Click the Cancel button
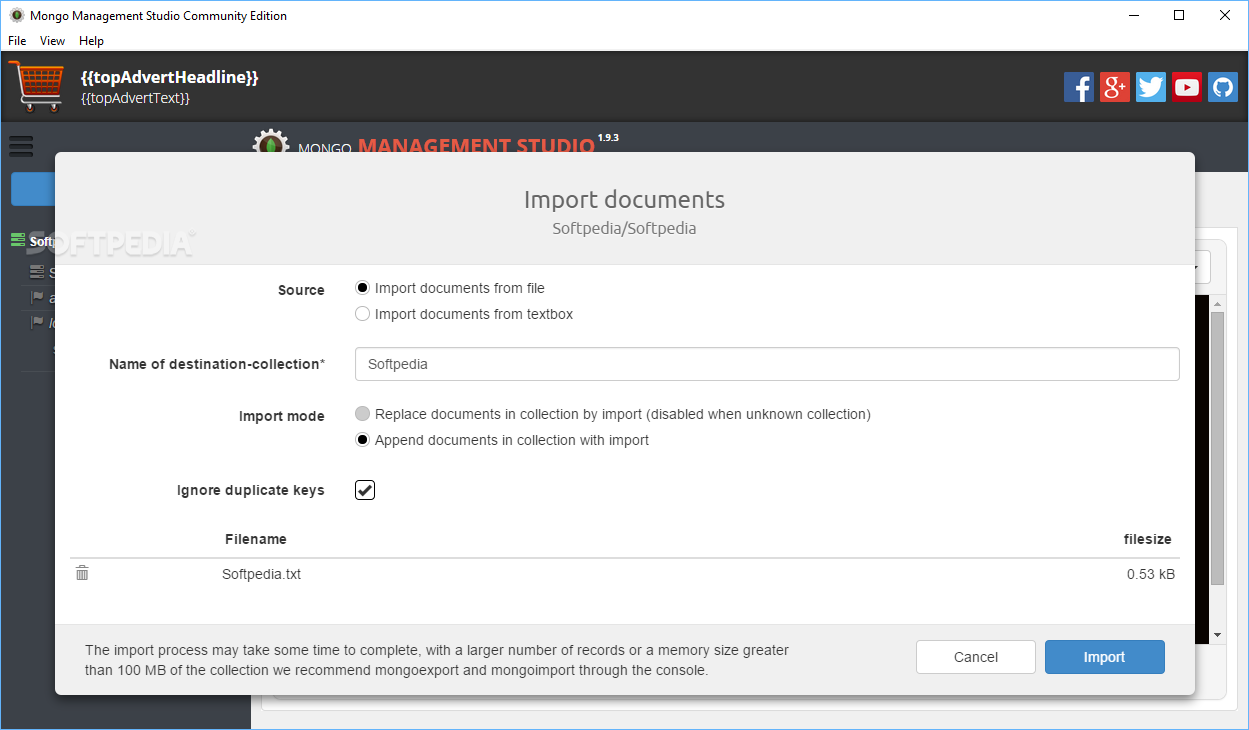 976,657
